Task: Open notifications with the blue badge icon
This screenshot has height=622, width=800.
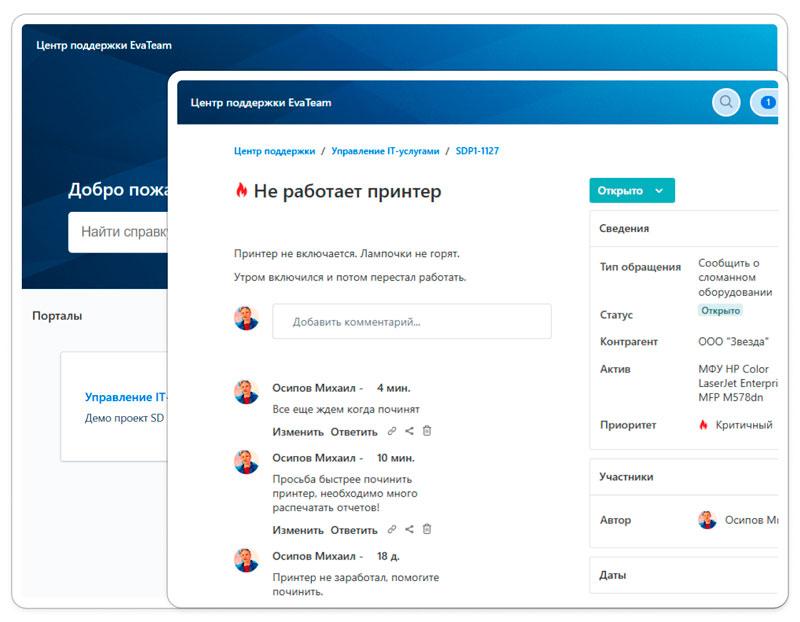Action: 767,103
